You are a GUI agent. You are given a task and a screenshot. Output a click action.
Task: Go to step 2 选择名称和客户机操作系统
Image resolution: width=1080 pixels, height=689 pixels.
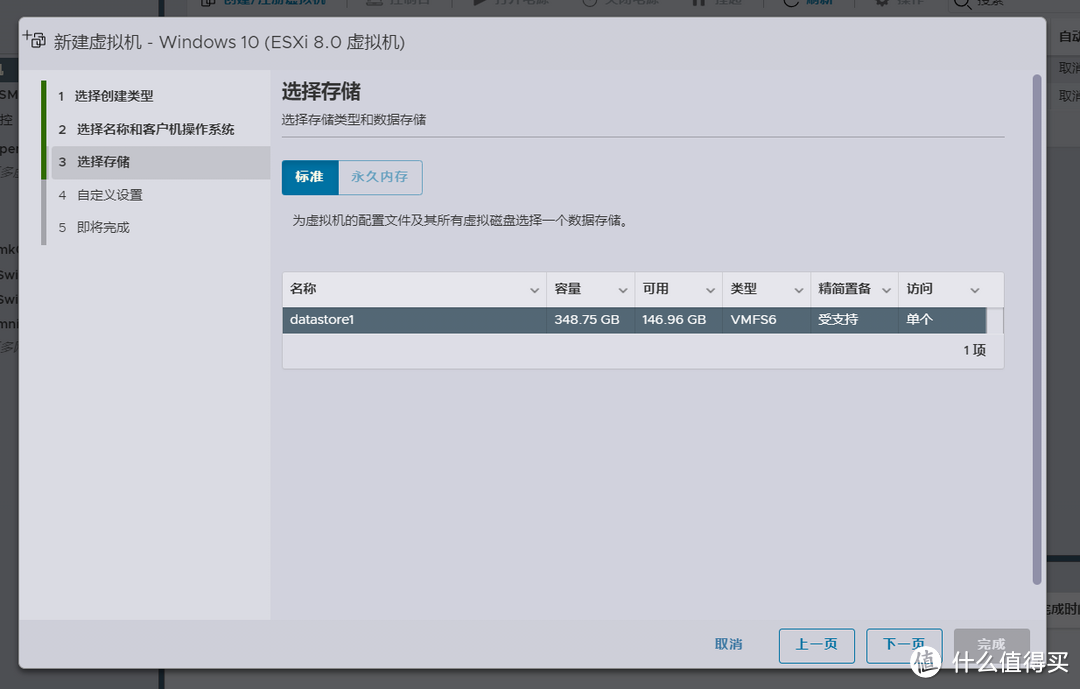pyautogui.click(x=146, y=129)
